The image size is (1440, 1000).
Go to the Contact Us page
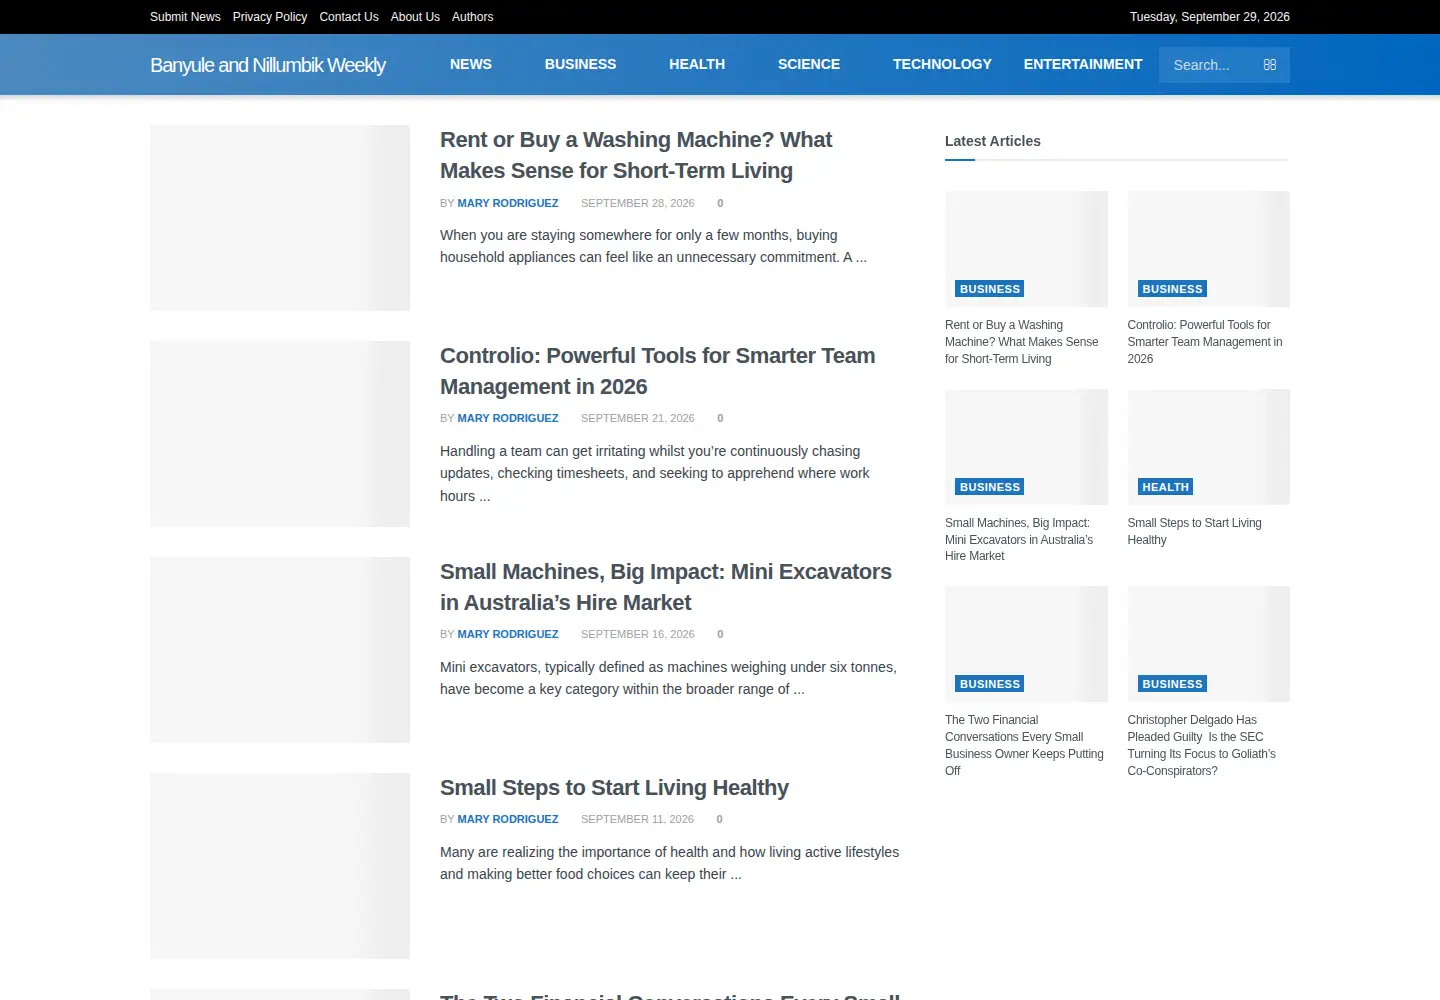pyautogui.click(x=349, y=17)
